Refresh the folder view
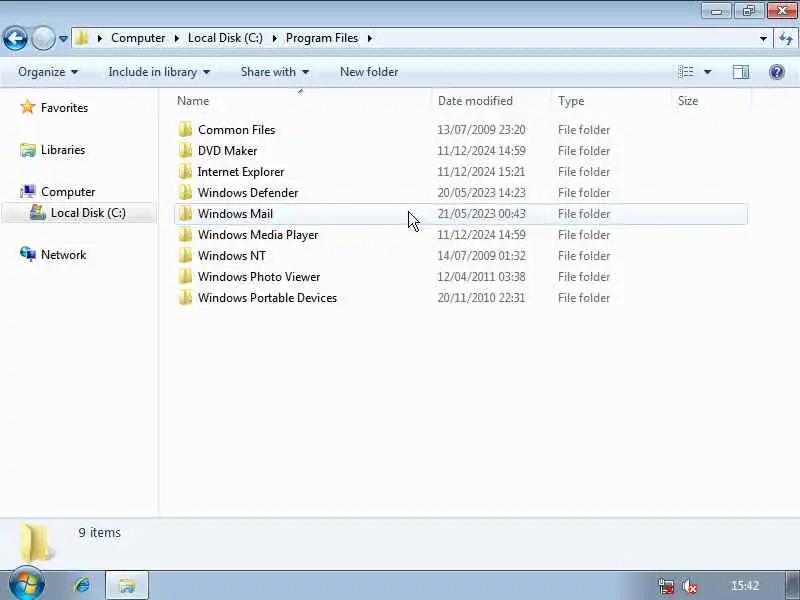The image size is (800, 600). pos(786,38)
